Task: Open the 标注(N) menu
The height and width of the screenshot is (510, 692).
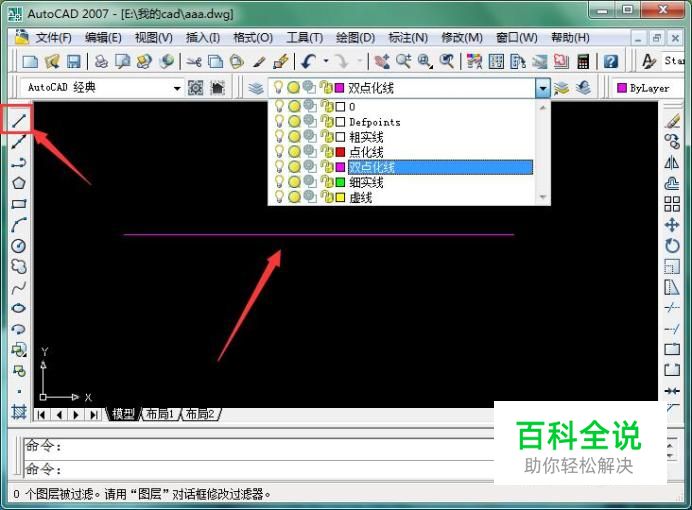Action: (408, 38)
